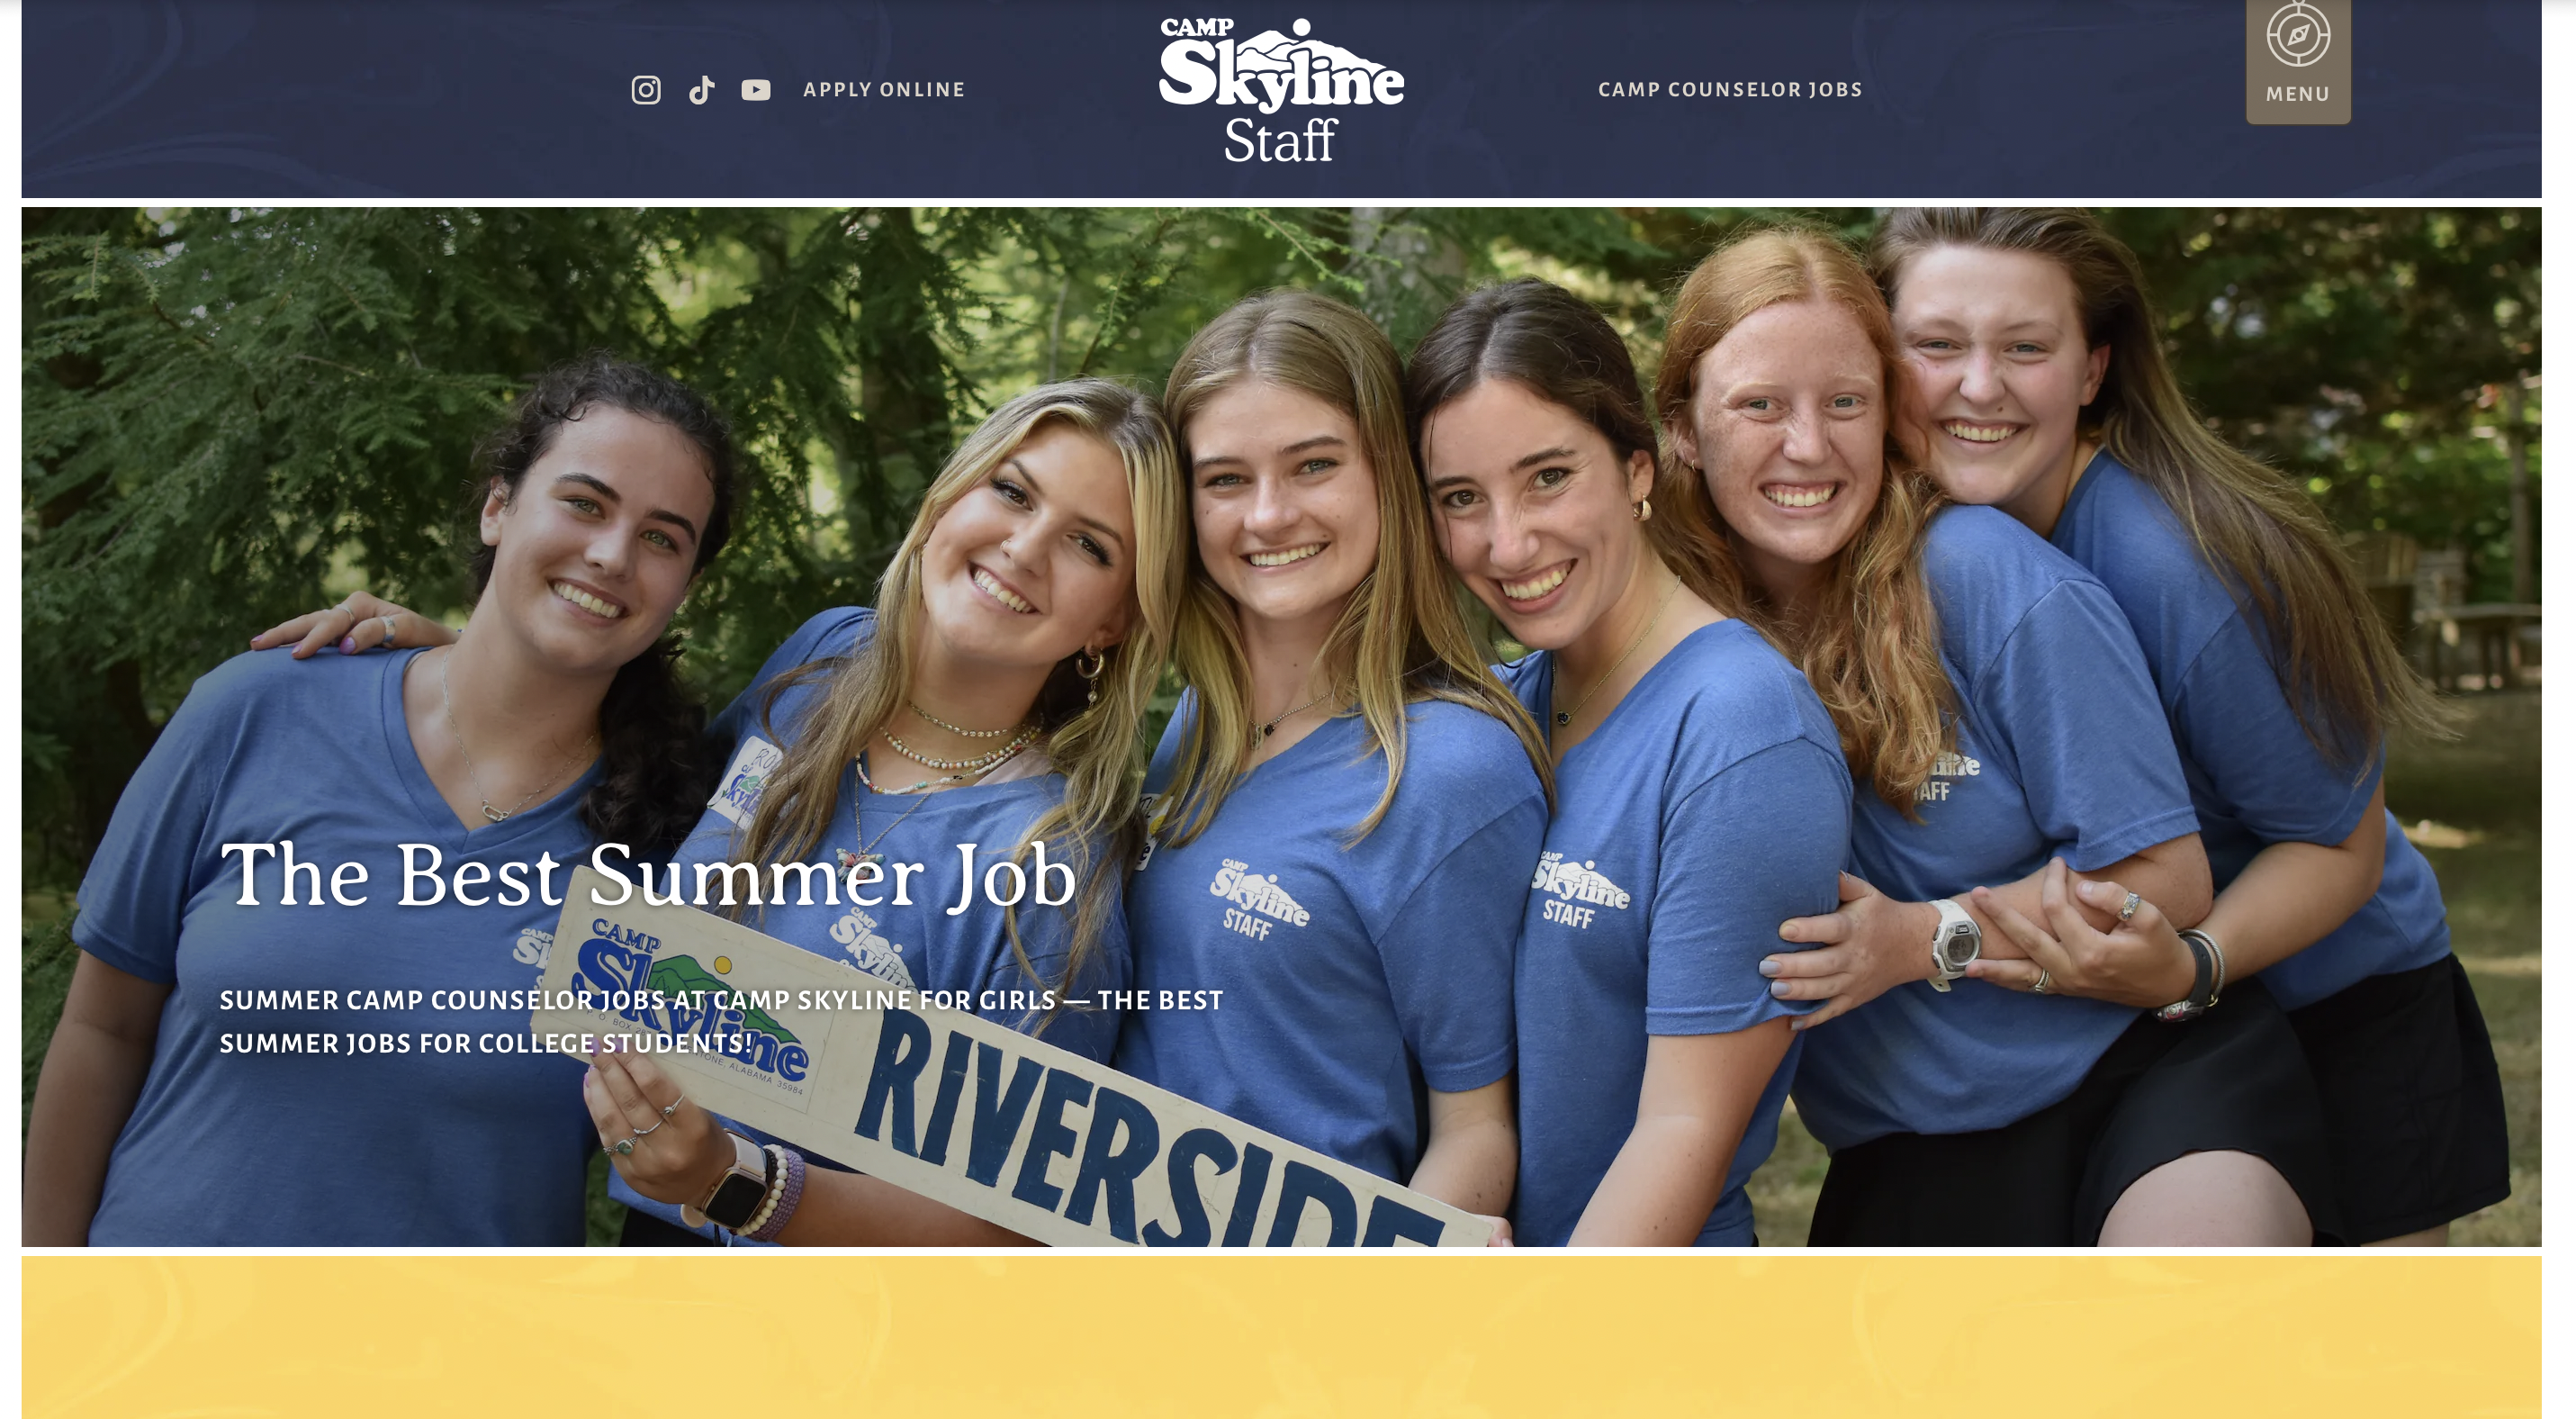Click the compass icon in Menu button

[2298, 35]
